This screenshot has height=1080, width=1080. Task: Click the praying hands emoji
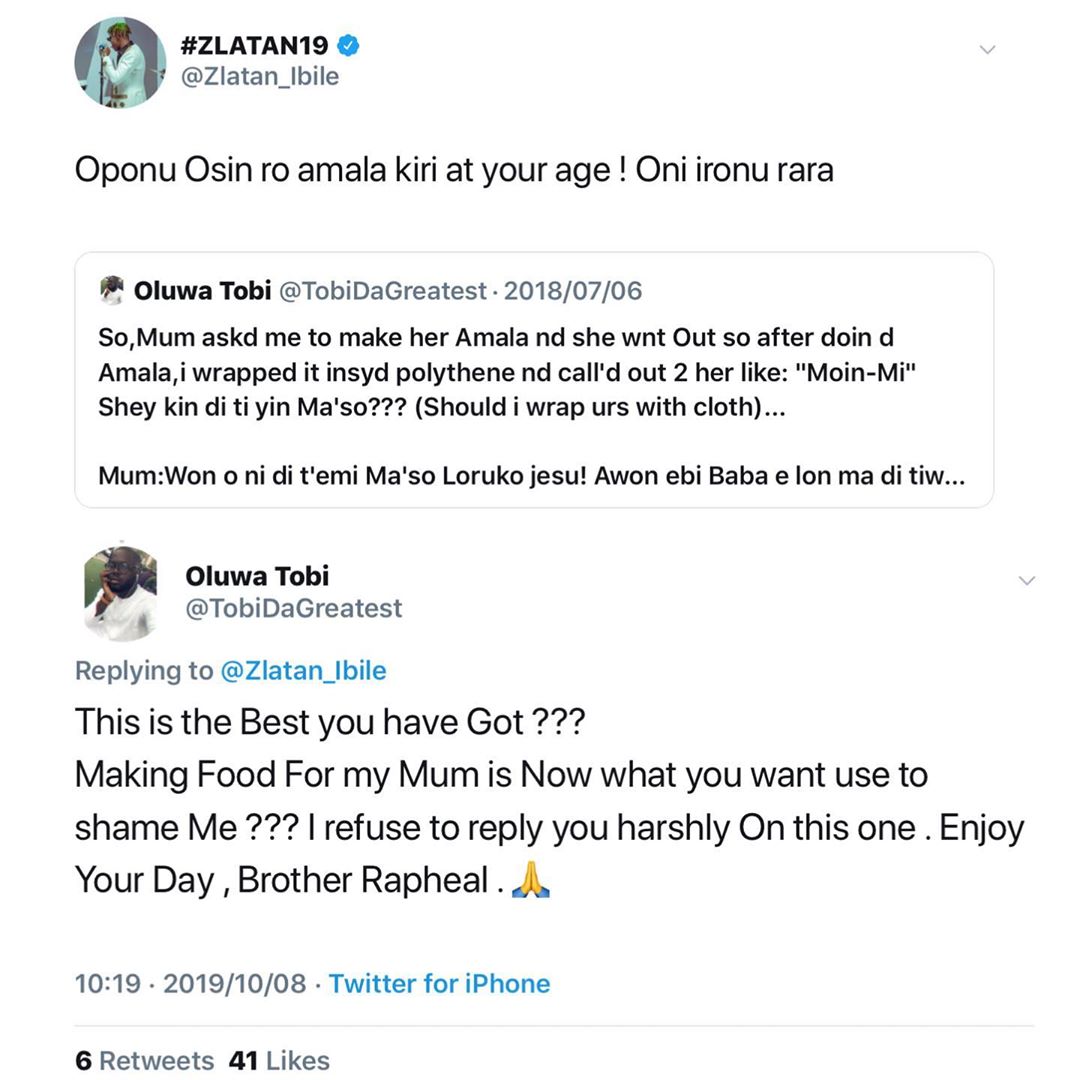tap(531, 880)
